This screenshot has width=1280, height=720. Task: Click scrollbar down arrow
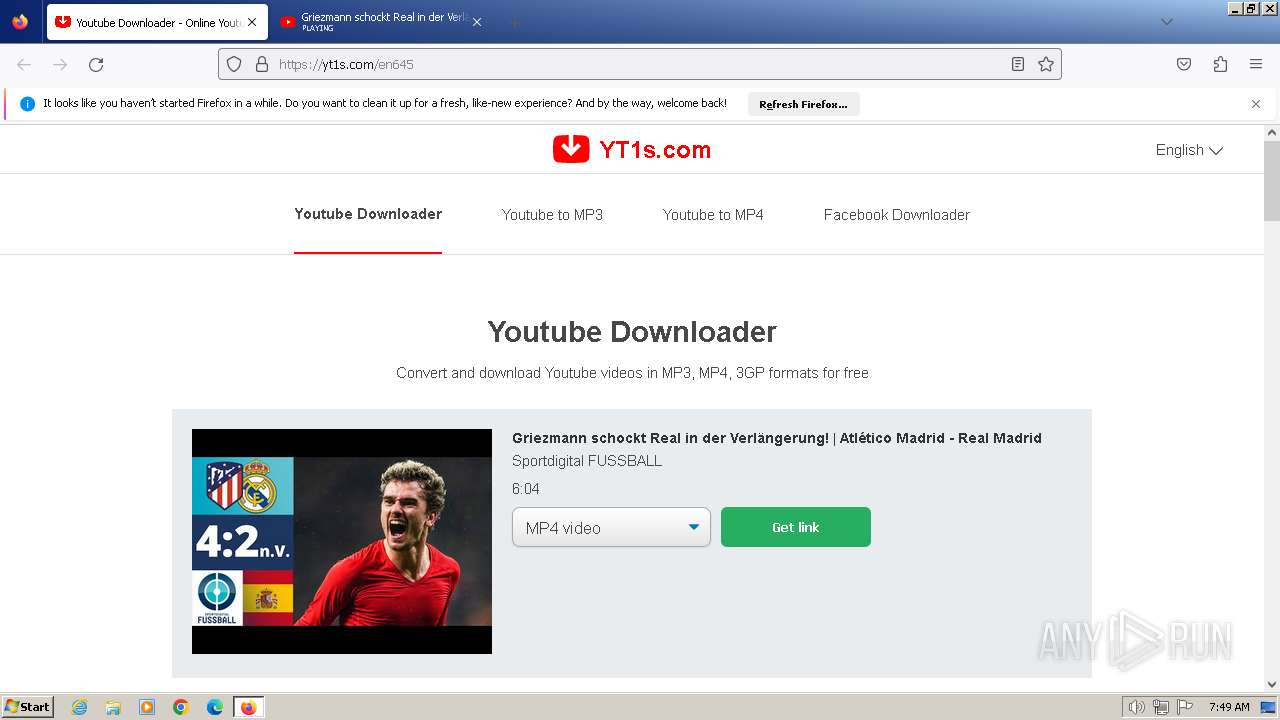[x=1272, y=685]
